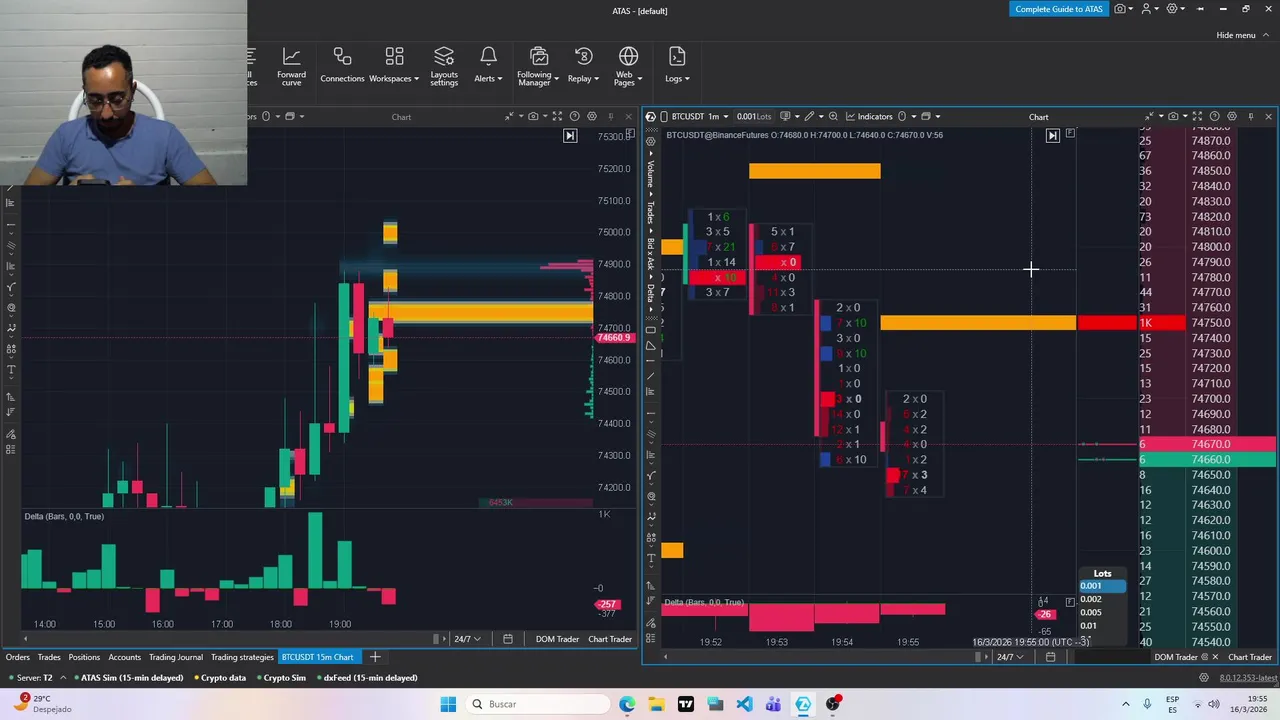Select 0.01 lot size
The height and width of the screenshot is (720, 1280).
coord(1102,626)
